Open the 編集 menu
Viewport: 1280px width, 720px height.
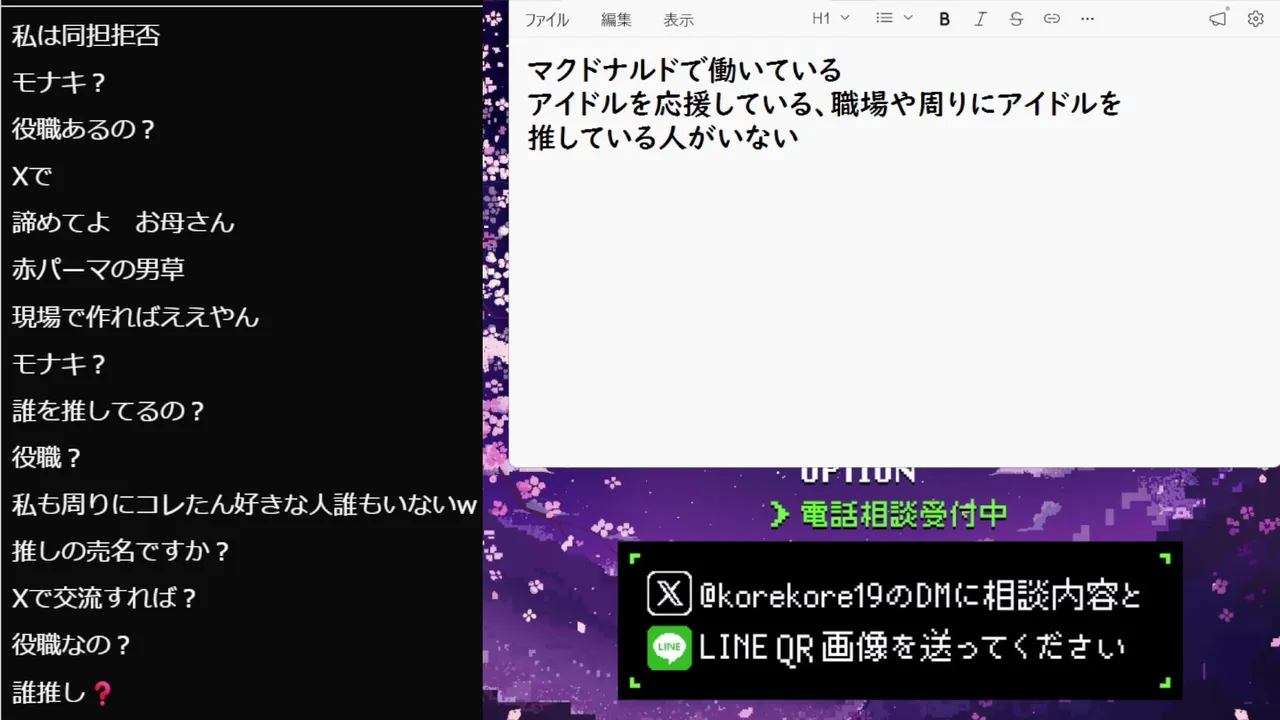click(x=616, y=19)
